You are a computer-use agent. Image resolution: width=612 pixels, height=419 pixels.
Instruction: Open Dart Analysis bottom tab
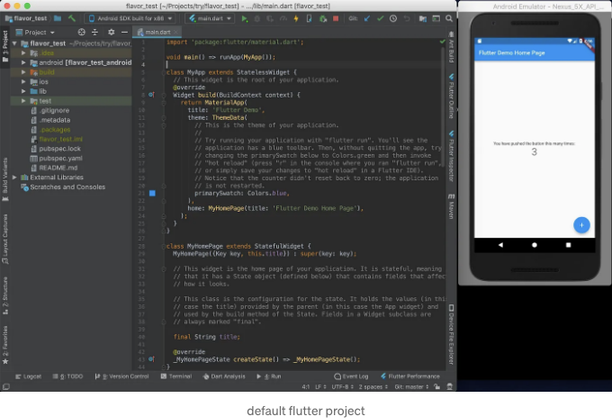click(224, 376)
